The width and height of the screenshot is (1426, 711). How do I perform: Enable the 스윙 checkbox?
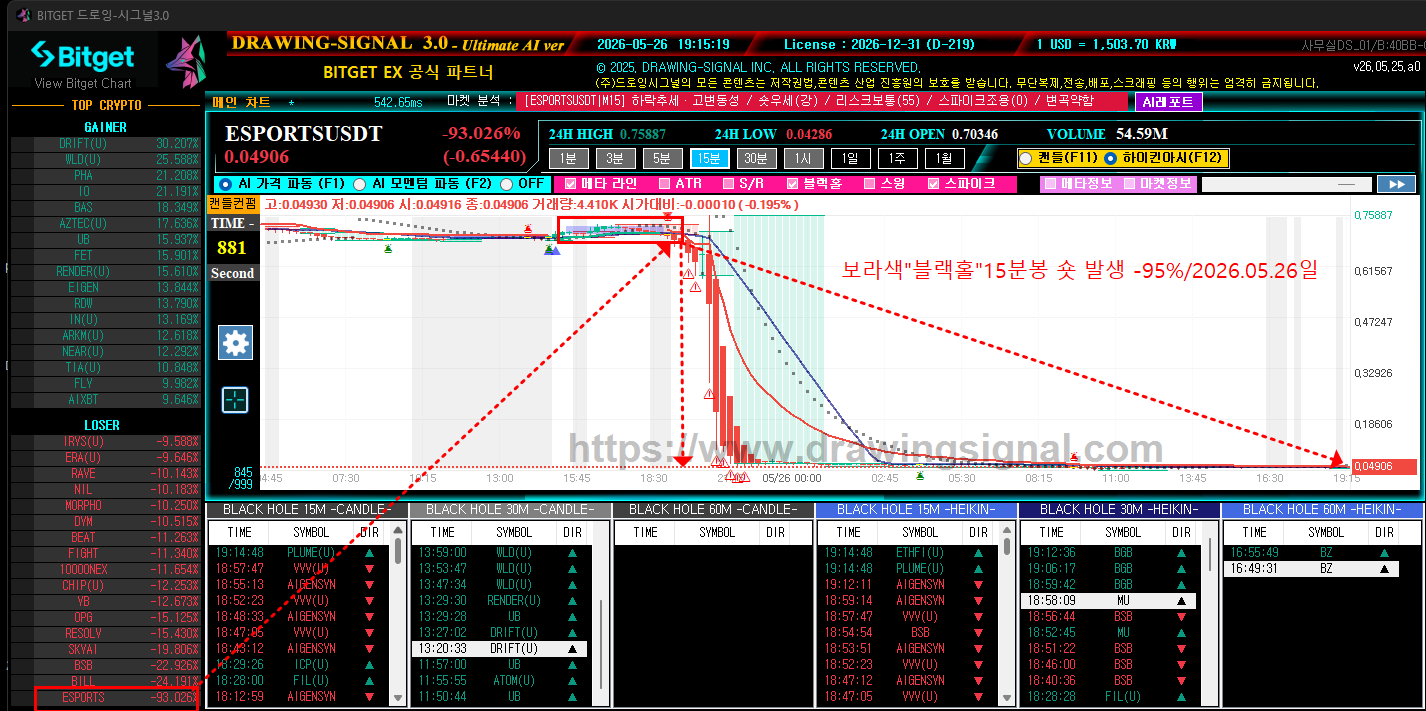click(x=870, y=184)
